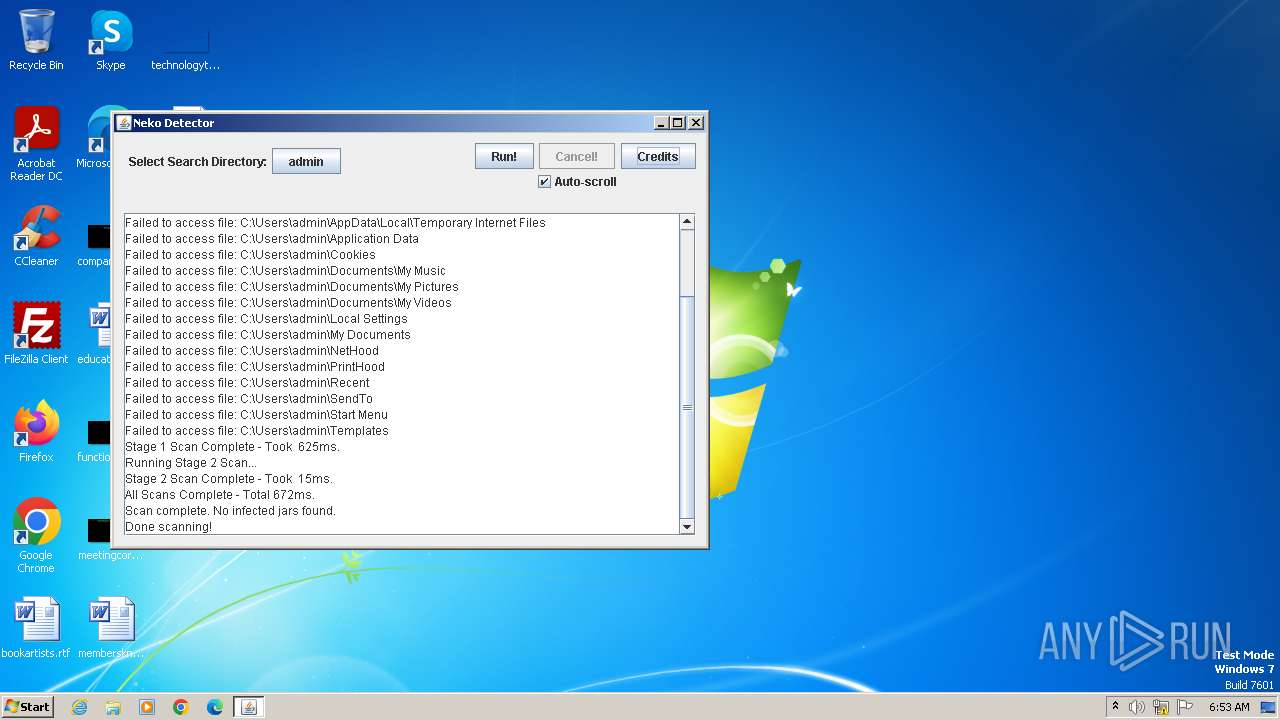Open the Skype desktop shortcut
Screen dimensions: 1280x720
(110, 40)
